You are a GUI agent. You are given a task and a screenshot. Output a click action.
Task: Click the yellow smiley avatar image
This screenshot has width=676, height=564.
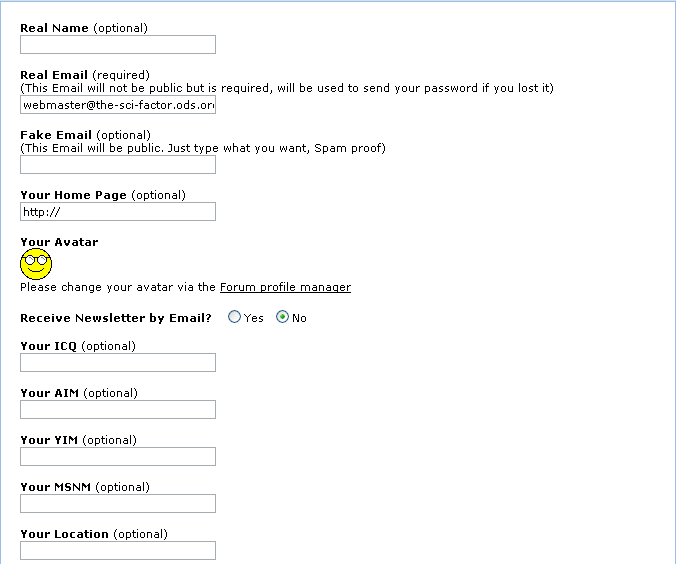(36, 264)
